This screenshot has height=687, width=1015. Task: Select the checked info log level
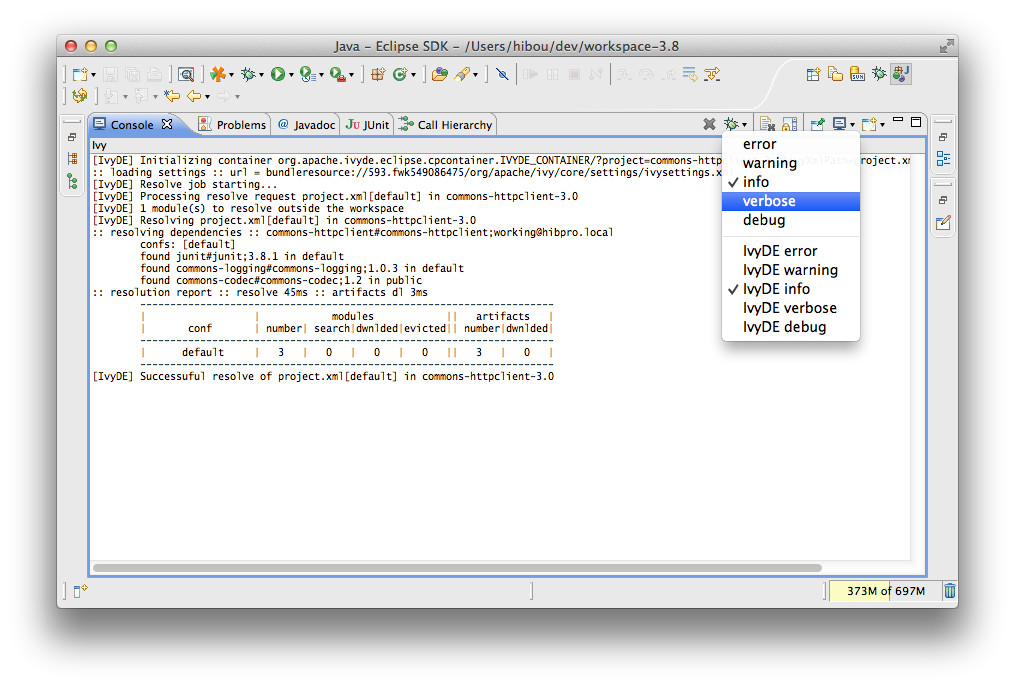click(756, 182)
